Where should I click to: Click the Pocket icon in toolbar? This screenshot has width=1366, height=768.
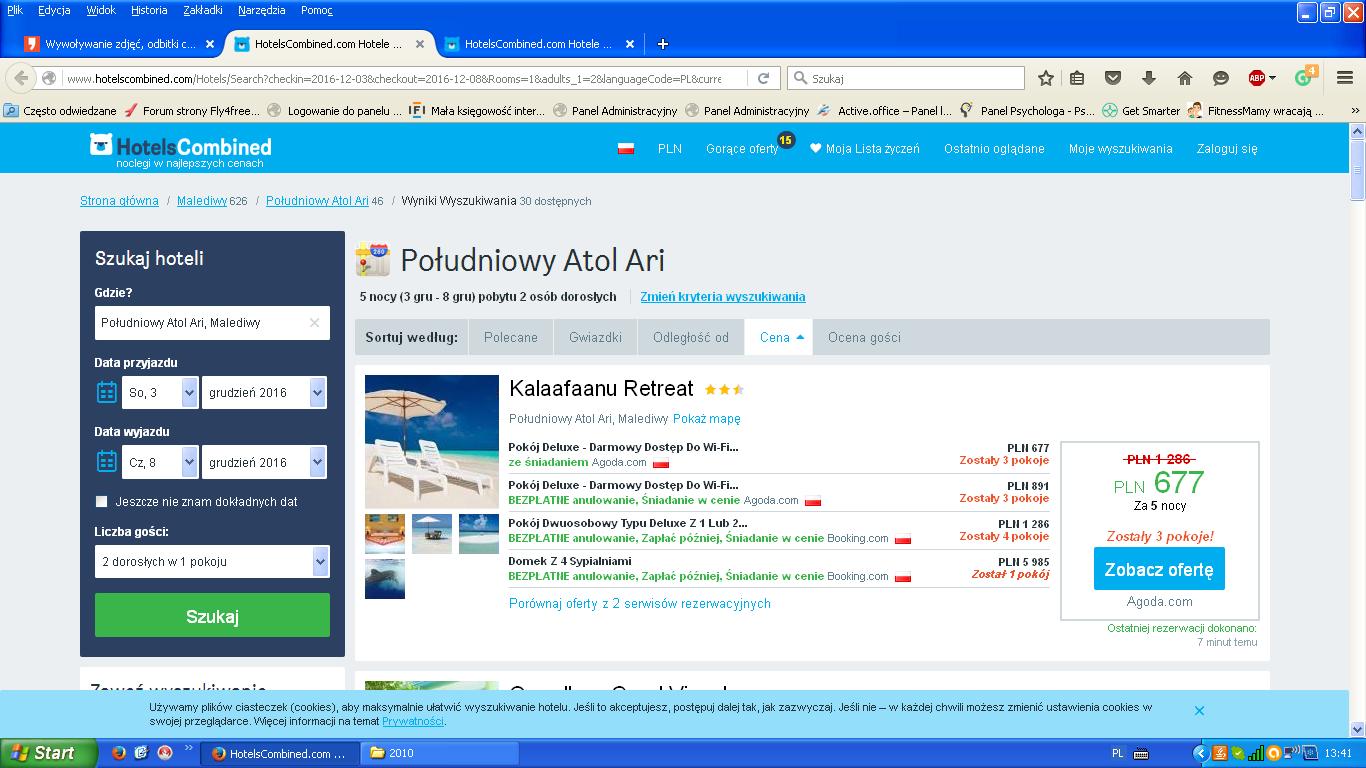point(1113,78)
